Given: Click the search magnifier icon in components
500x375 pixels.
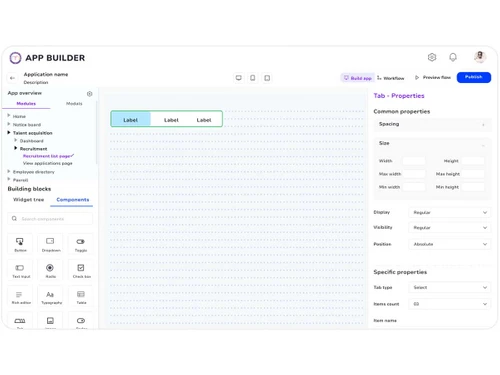Looking at the screenshot, I should [14, 219].
